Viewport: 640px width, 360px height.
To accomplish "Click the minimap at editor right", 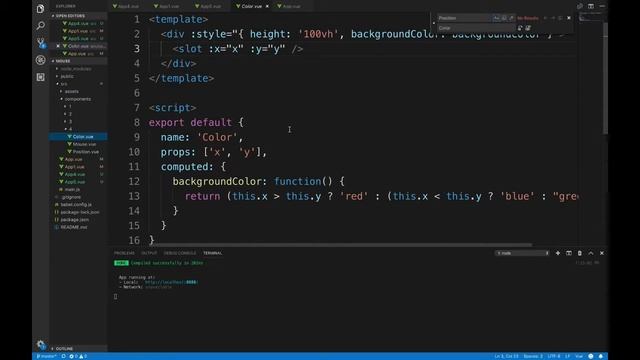I will coord(590,18).
